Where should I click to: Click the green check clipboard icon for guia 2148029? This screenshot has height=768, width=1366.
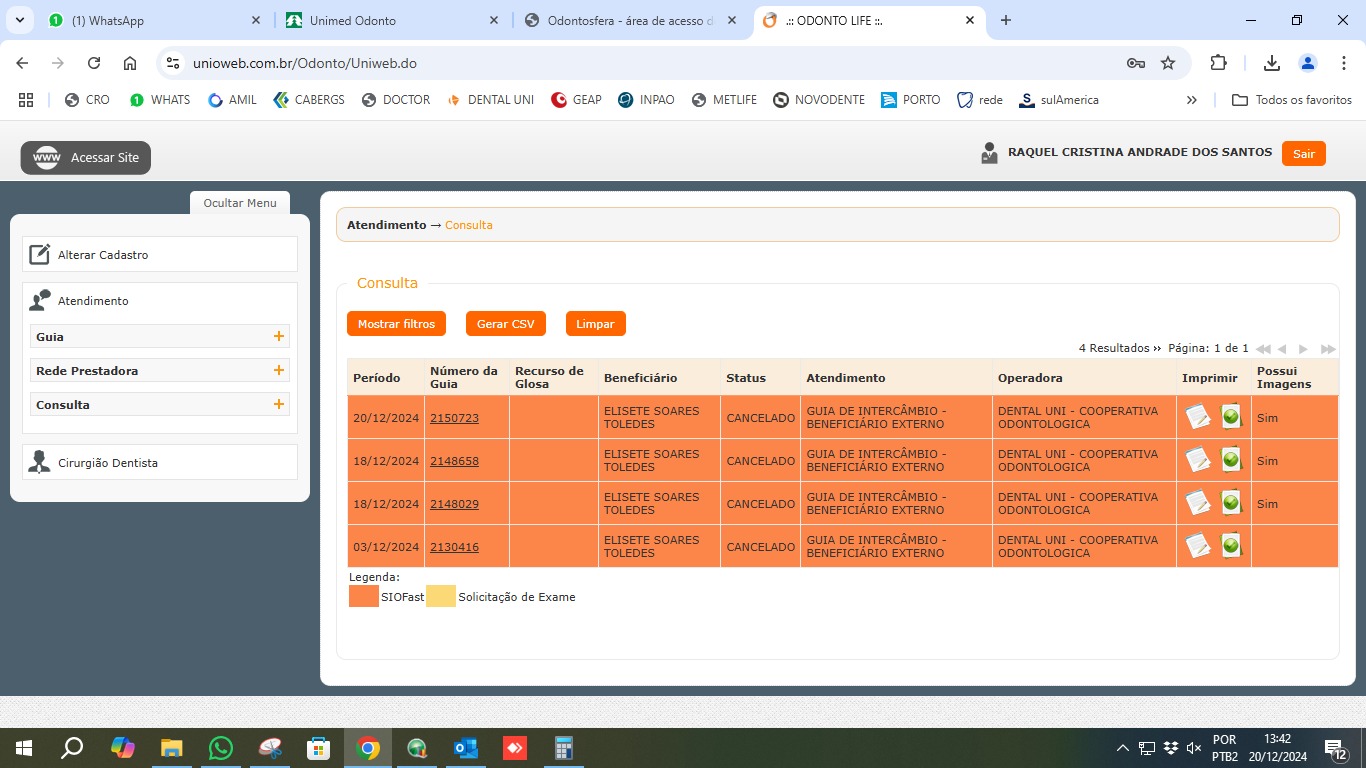pos(1231,503)
